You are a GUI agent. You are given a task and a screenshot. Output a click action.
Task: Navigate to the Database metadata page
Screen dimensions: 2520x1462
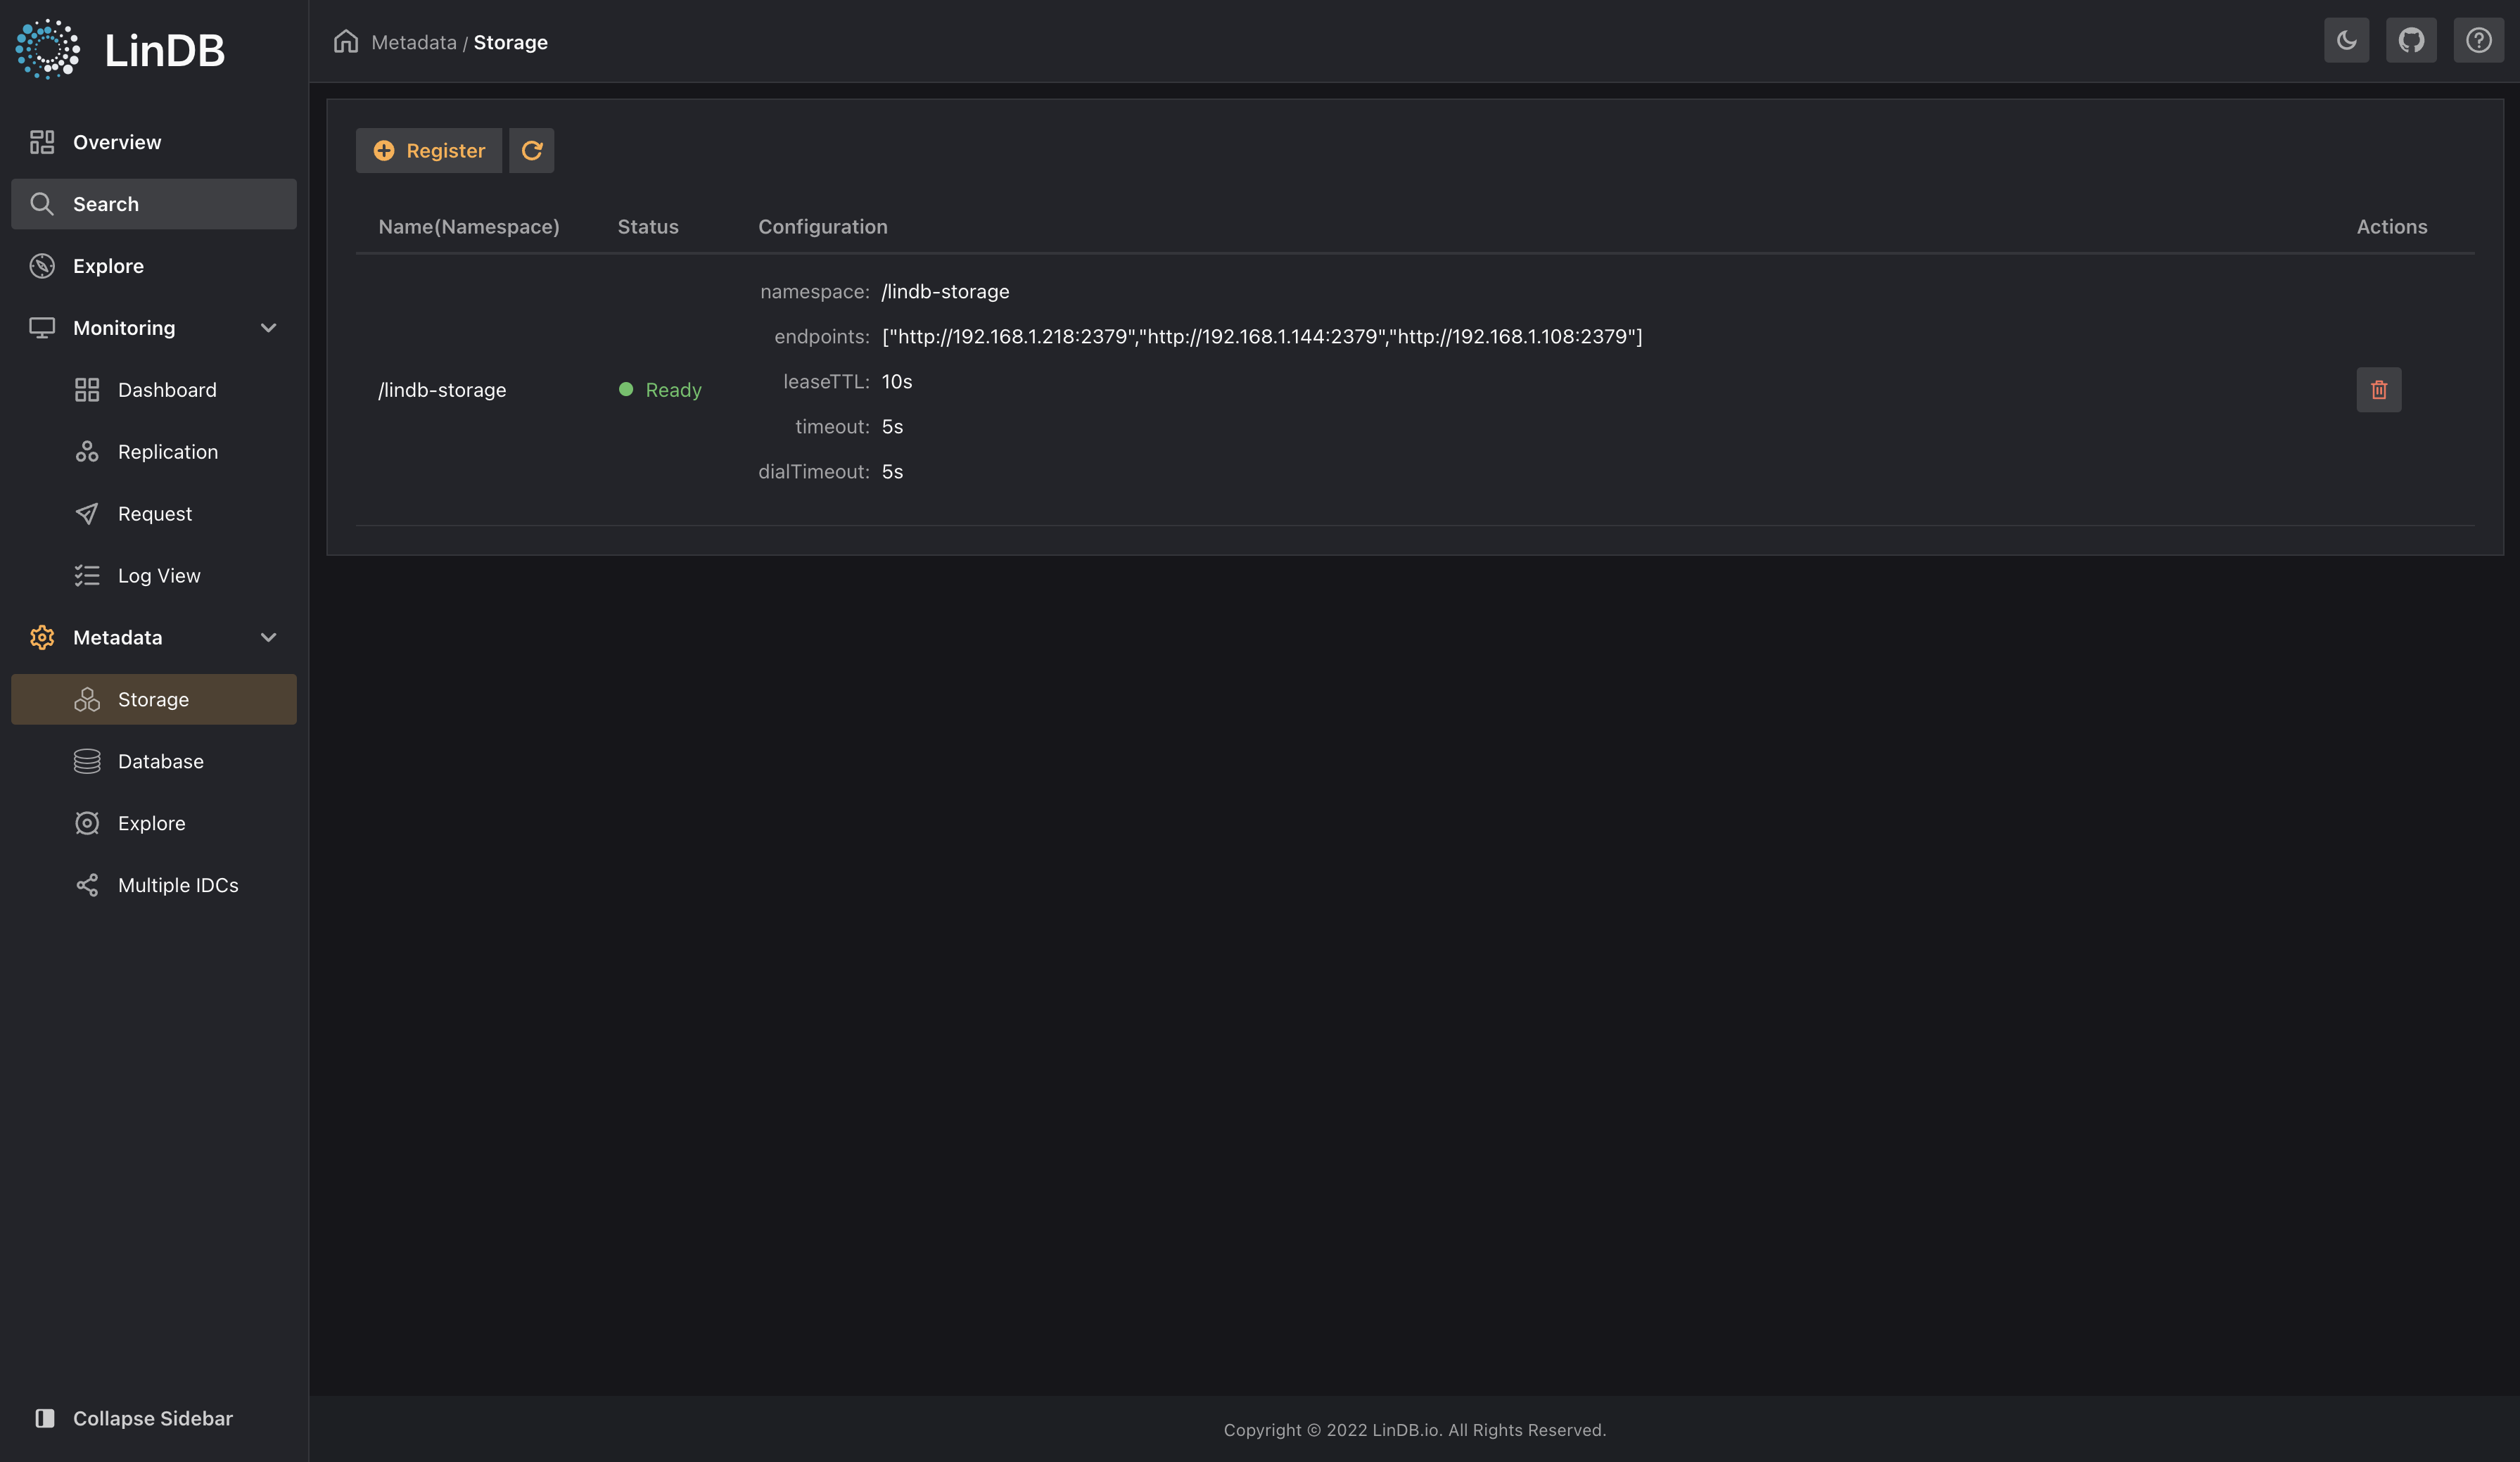tap(160, 761)
